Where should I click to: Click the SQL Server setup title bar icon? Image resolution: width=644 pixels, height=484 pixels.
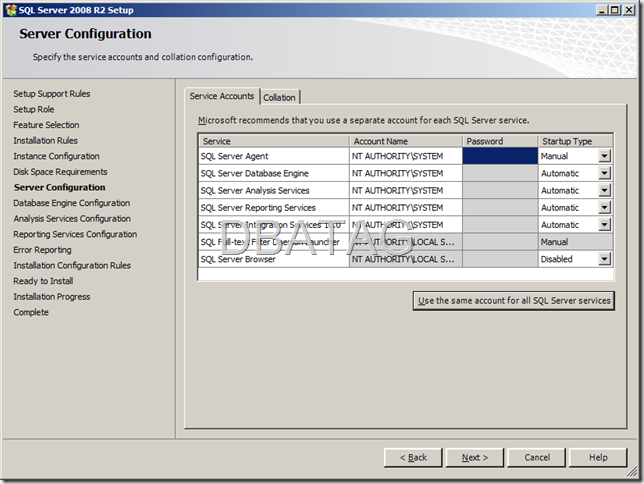tap(11, 10)
